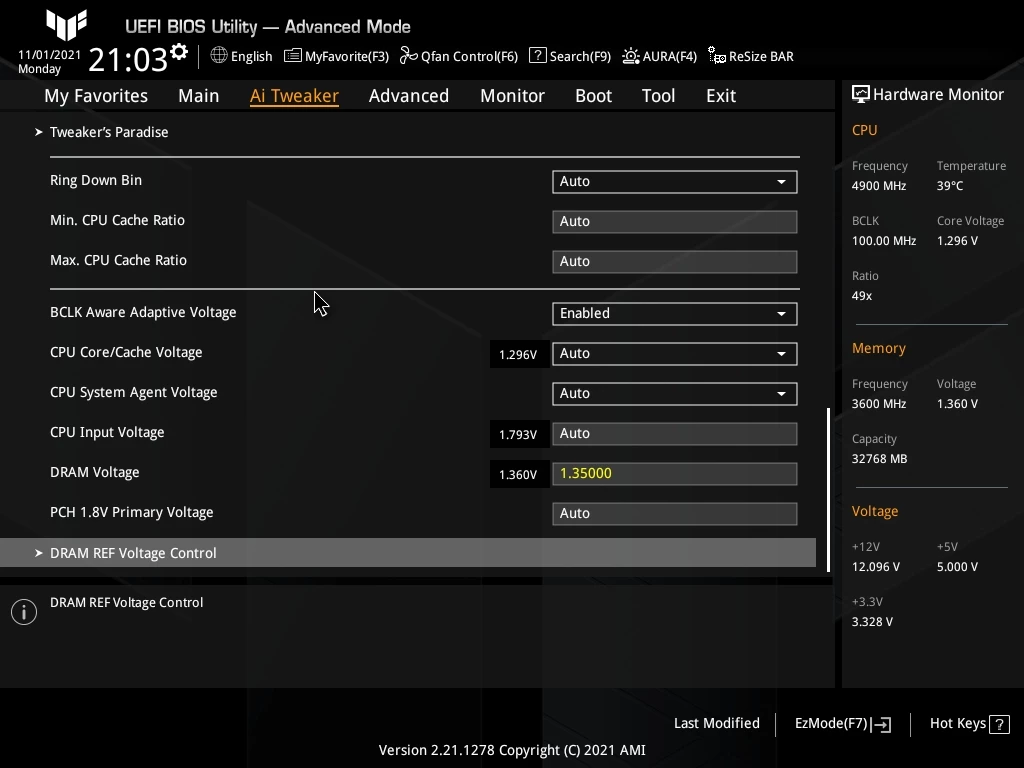1024x768 pixels.
Task: Switch to My Favorites tab
Action: coord(96,95)
